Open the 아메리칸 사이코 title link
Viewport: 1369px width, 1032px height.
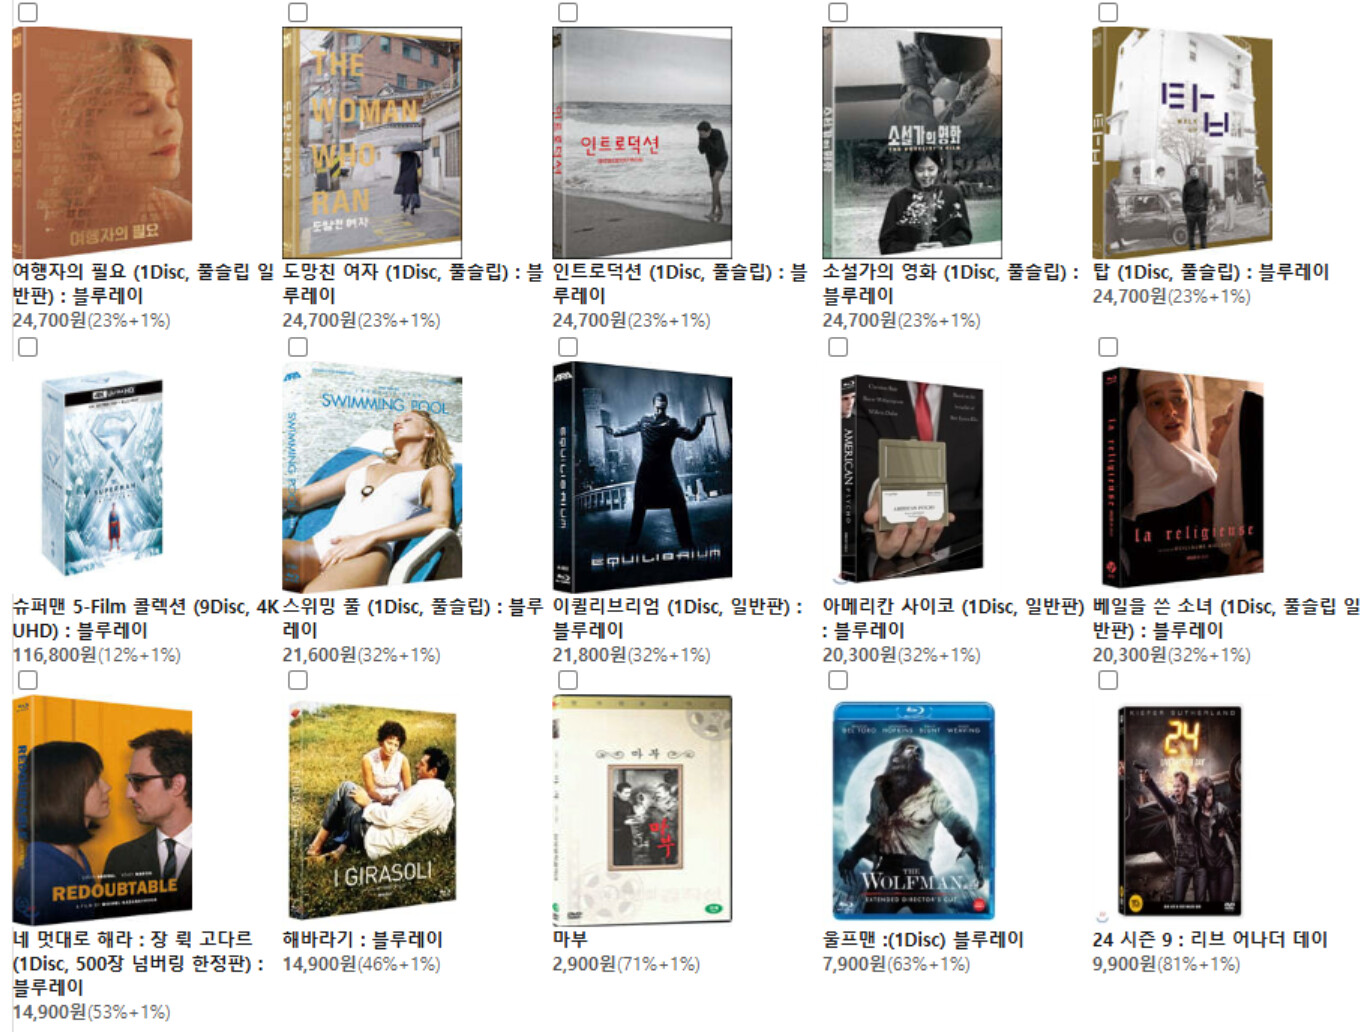click(953, 618)
